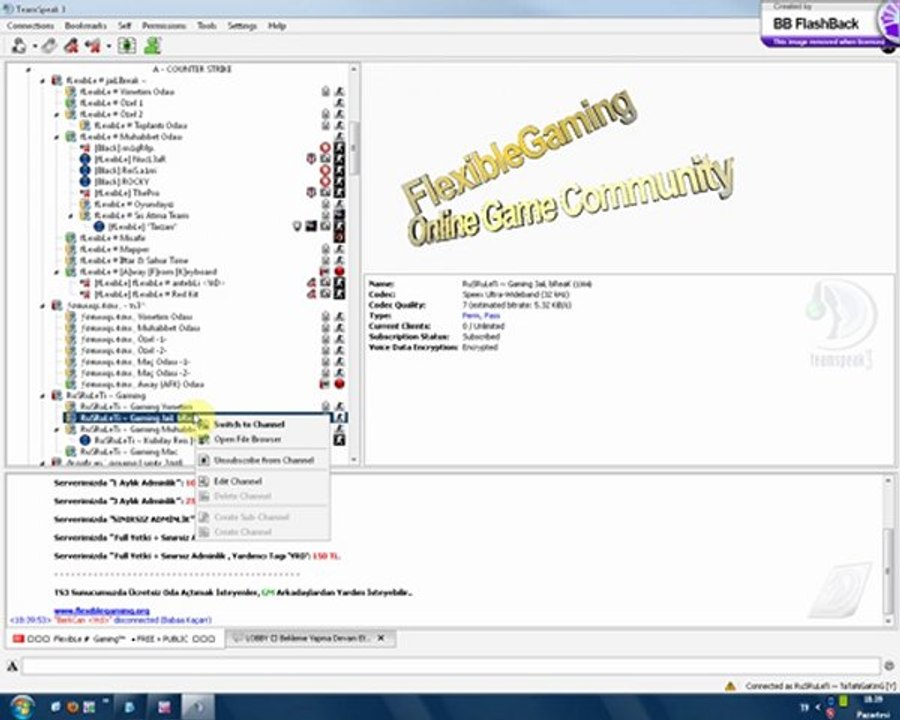Select the [Black] ROCKY client icon
This screenshot has width=900, height=720.
point(85,182)
